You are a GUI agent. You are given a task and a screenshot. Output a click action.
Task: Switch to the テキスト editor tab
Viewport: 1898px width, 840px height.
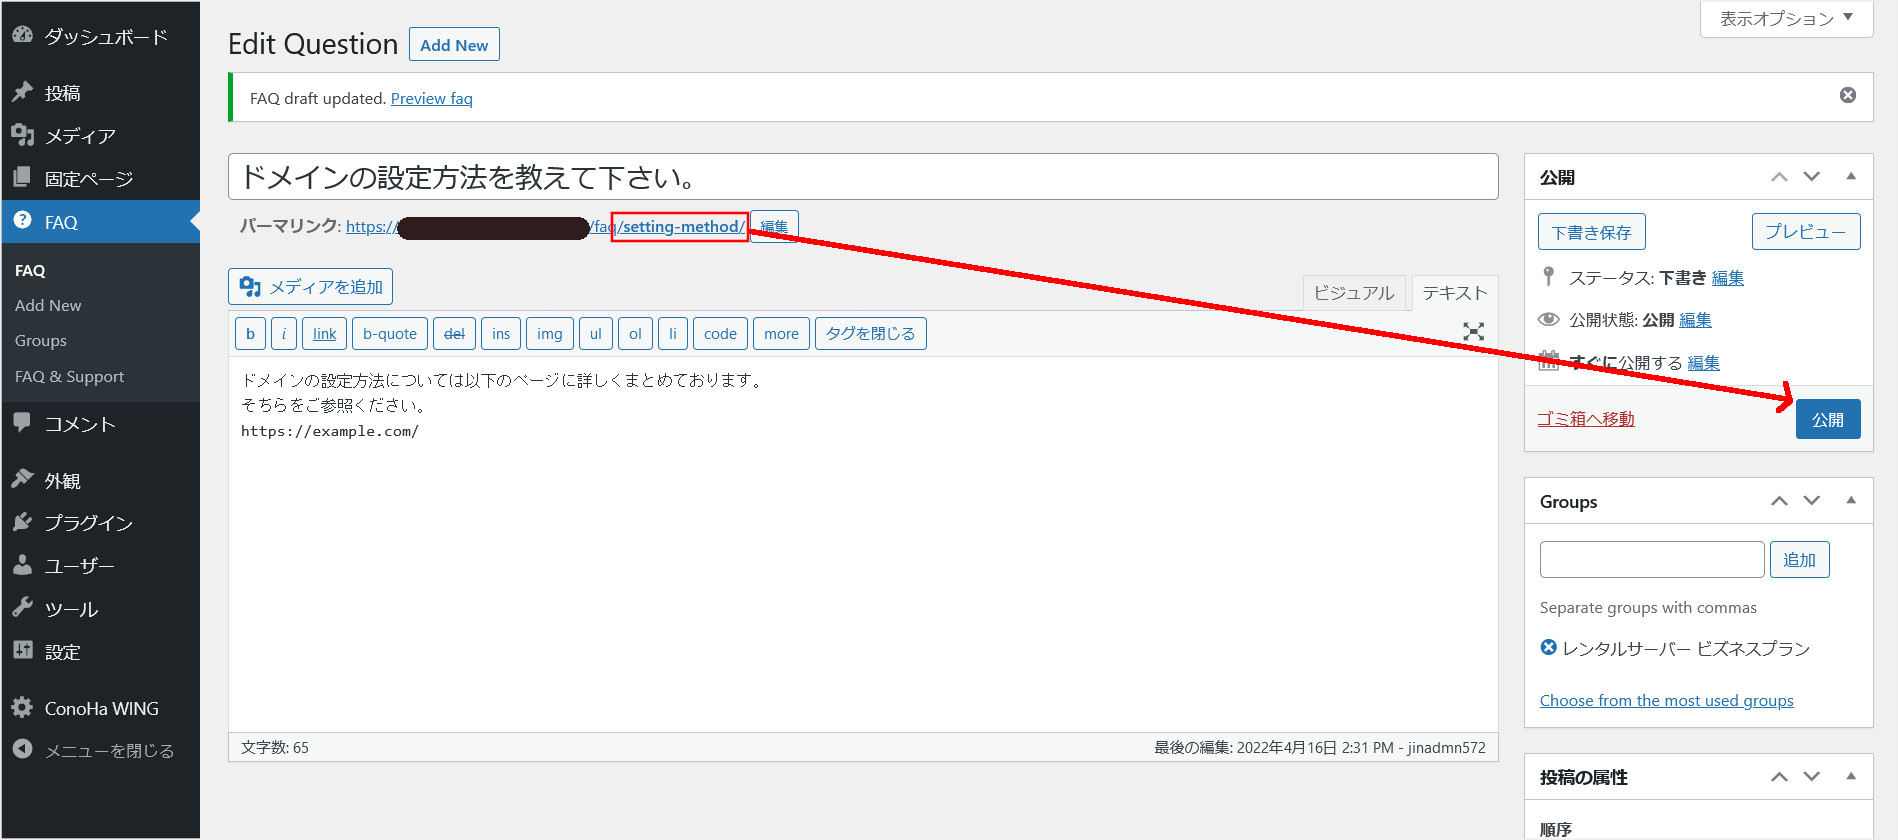(x=1455, y=292)
